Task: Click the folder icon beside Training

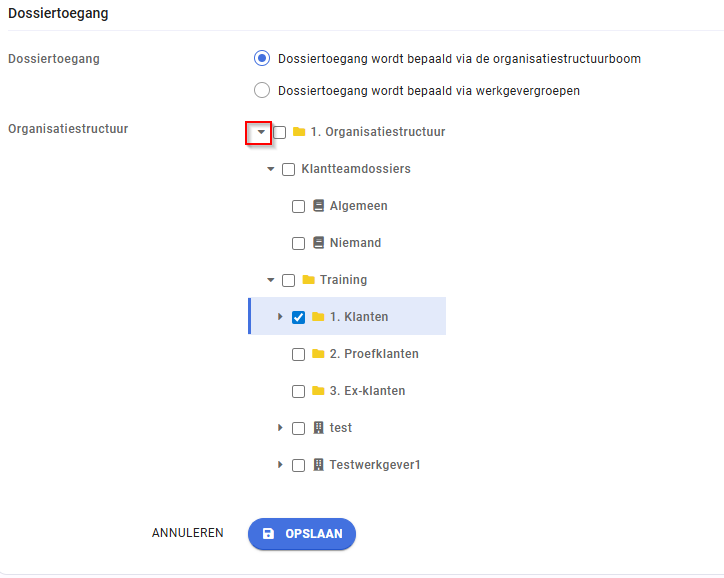Action: point(308,280)
